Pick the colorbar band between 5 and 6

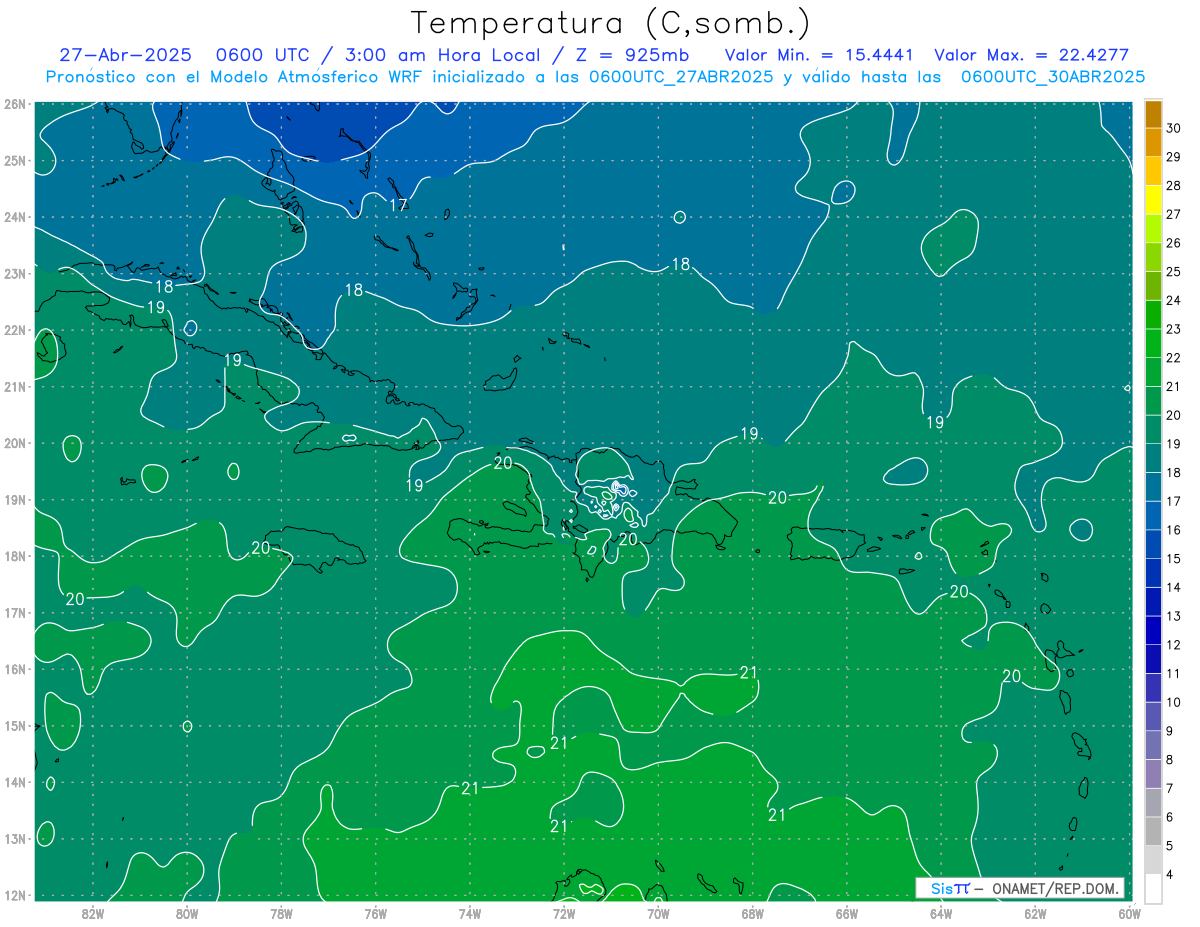coord(1153,831)
